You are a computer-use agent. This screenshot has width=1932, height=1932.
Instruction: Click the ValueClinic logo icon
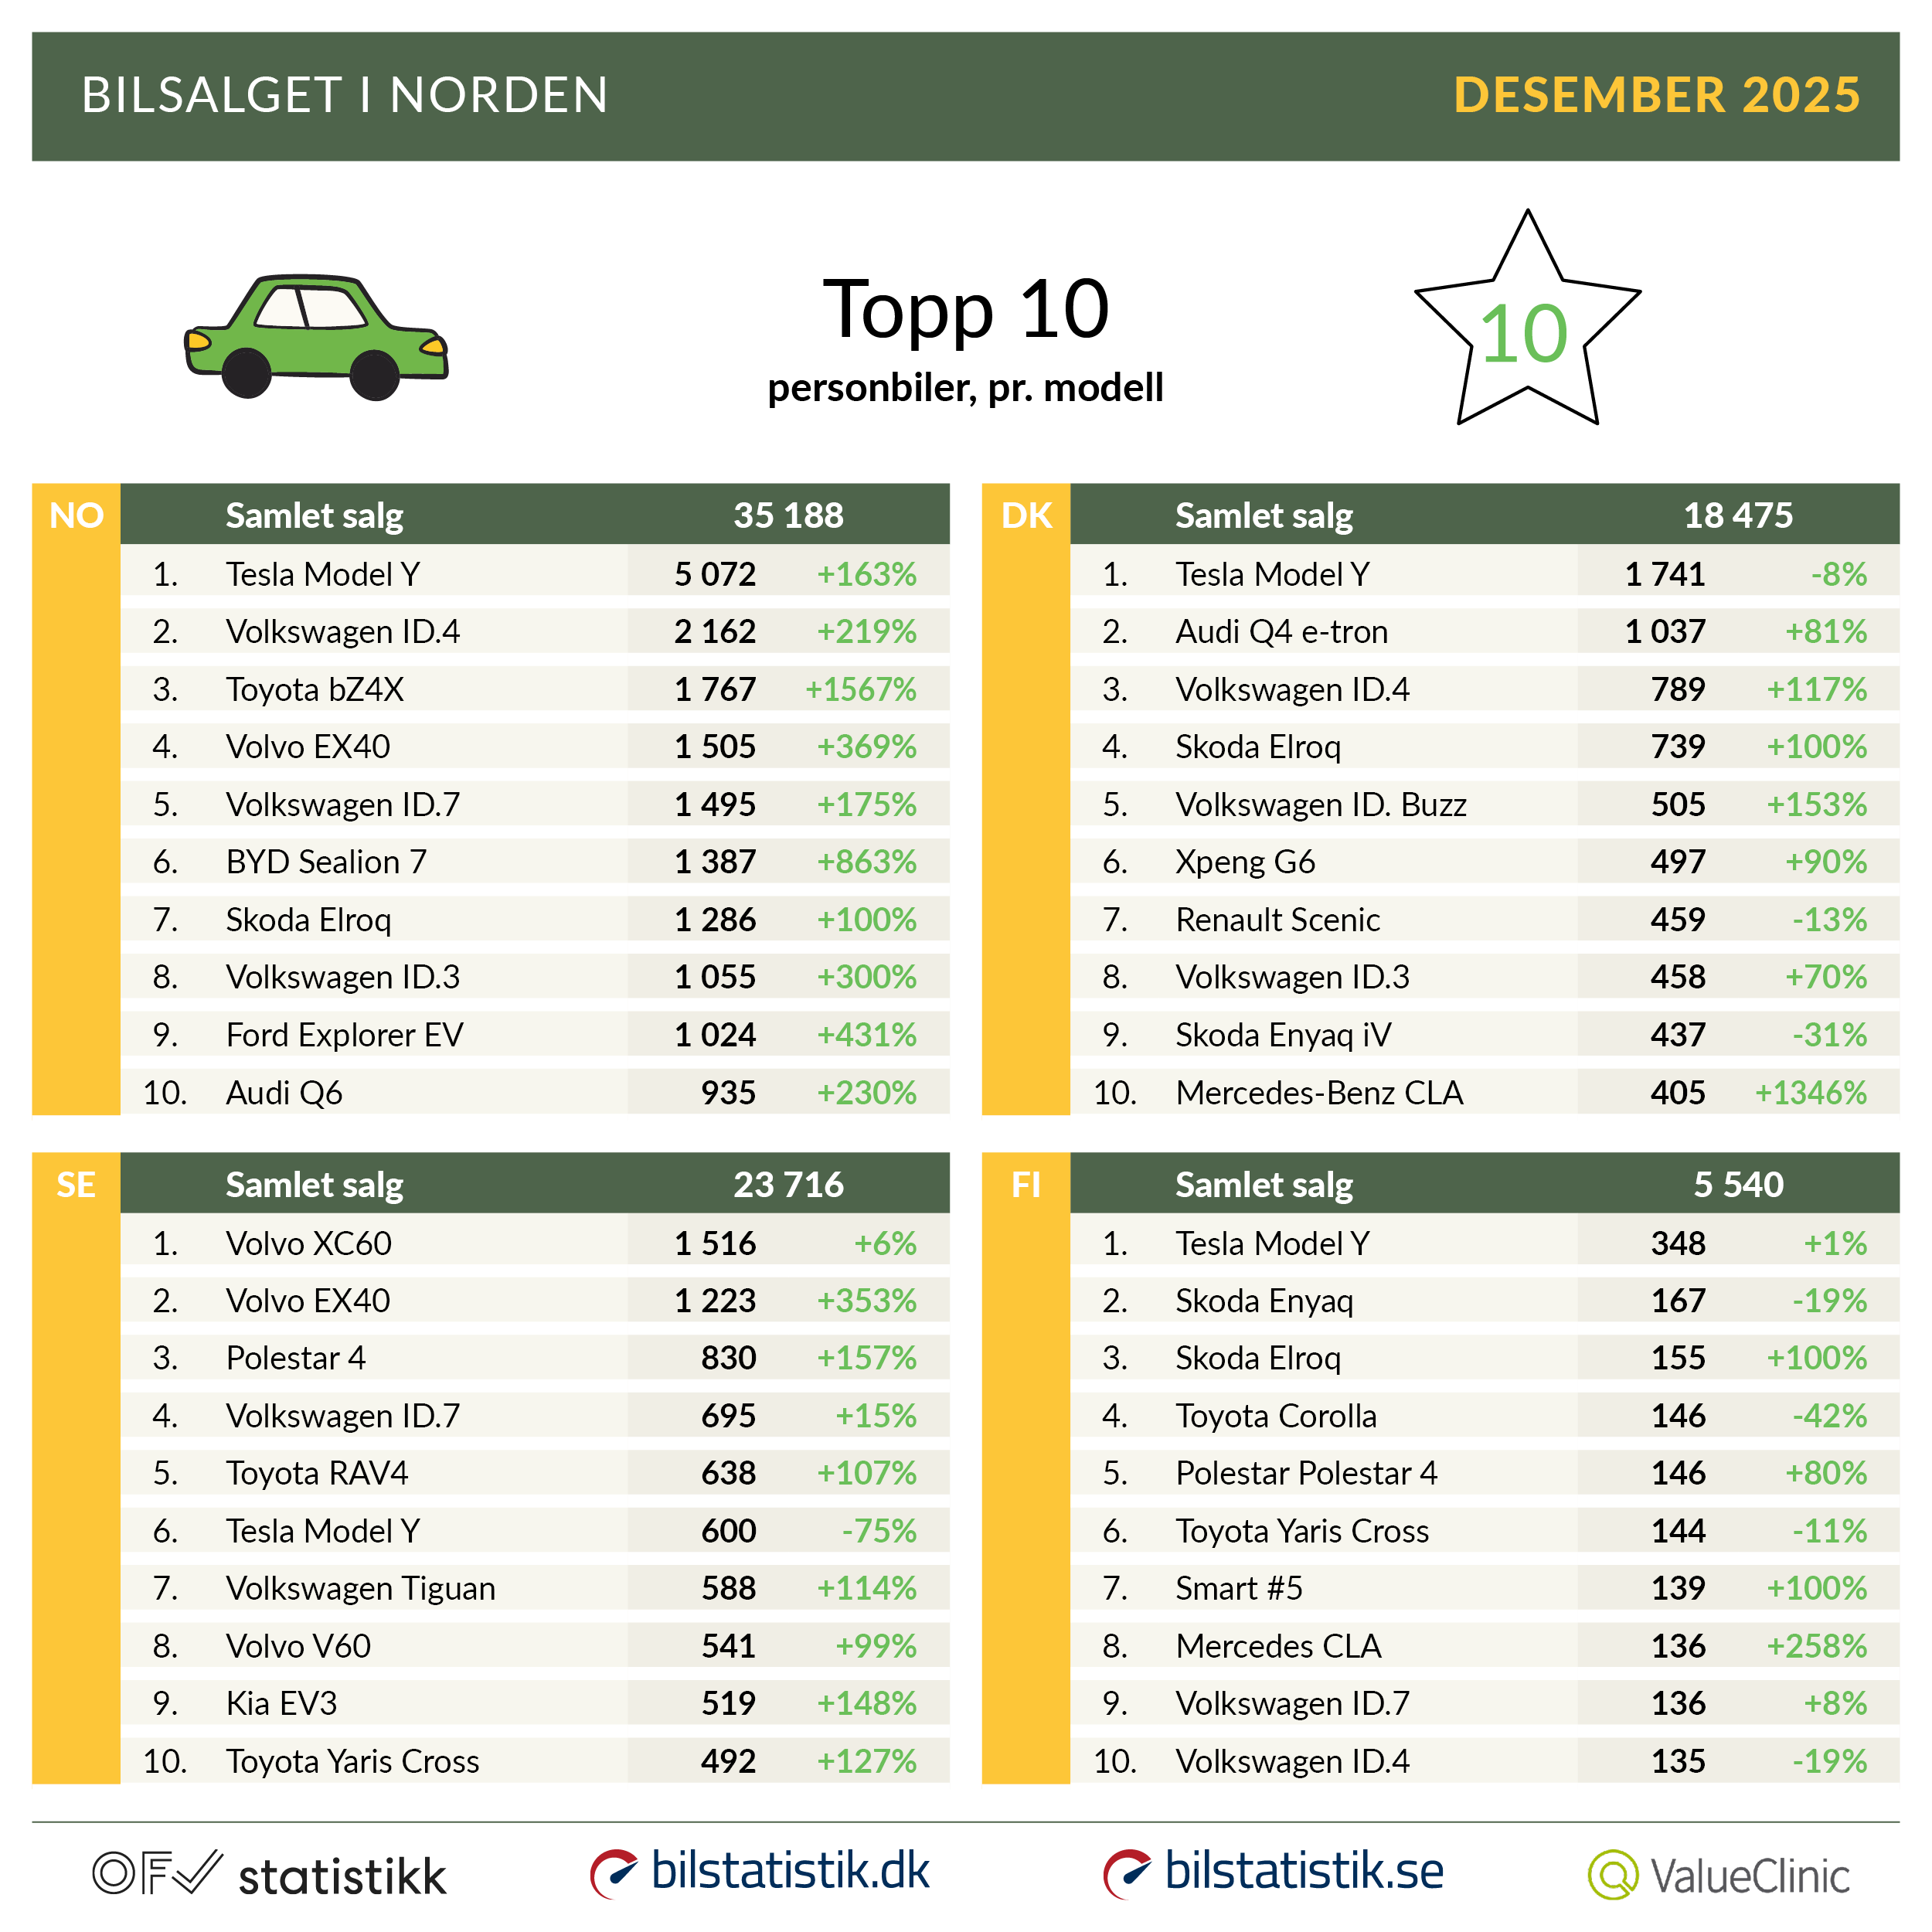click(1612, 1875)
